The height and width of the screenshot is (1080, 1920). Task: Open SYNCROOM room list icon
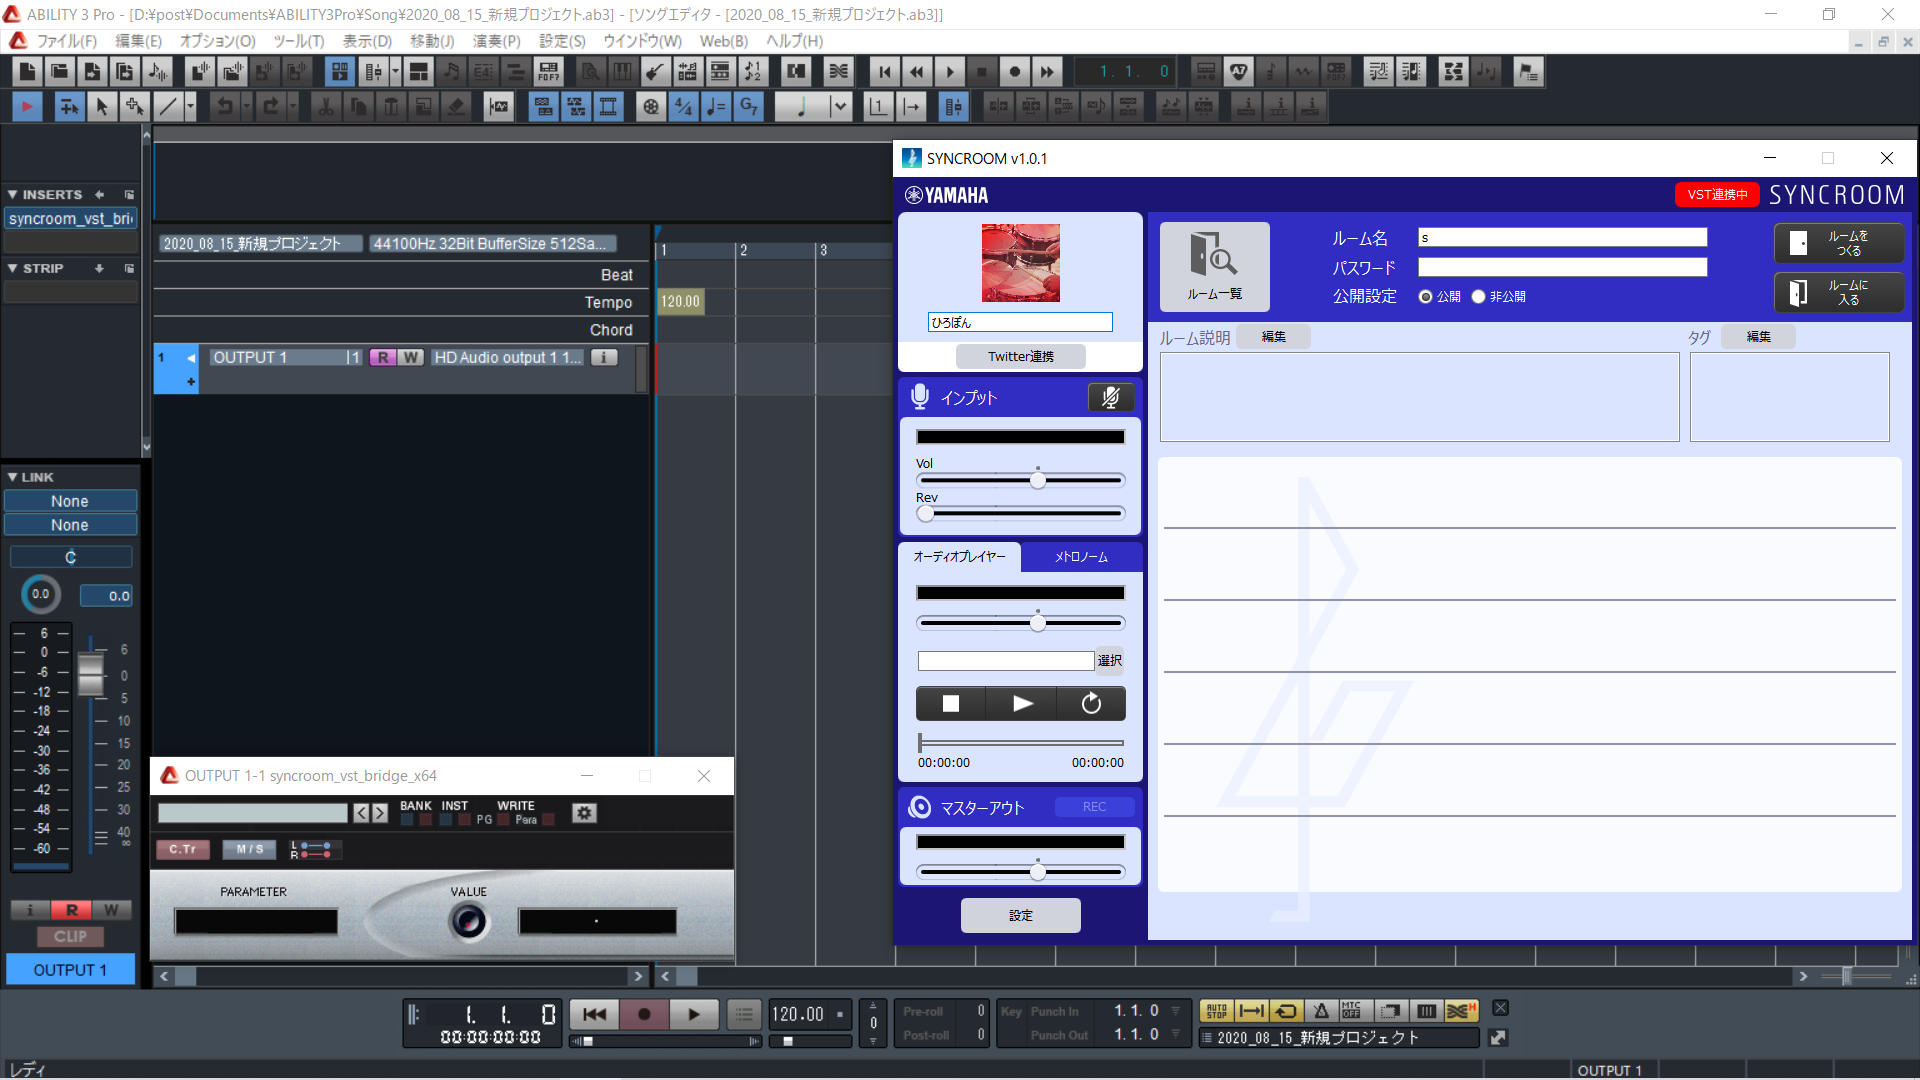coord(1214,266)
